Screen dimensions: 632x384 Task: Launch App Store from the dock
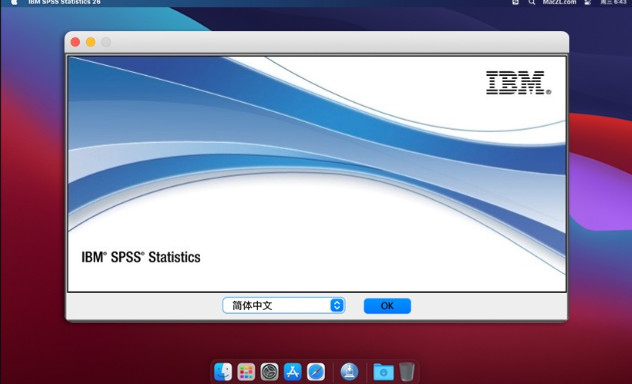pyautogui.click(x=293, y=372)
